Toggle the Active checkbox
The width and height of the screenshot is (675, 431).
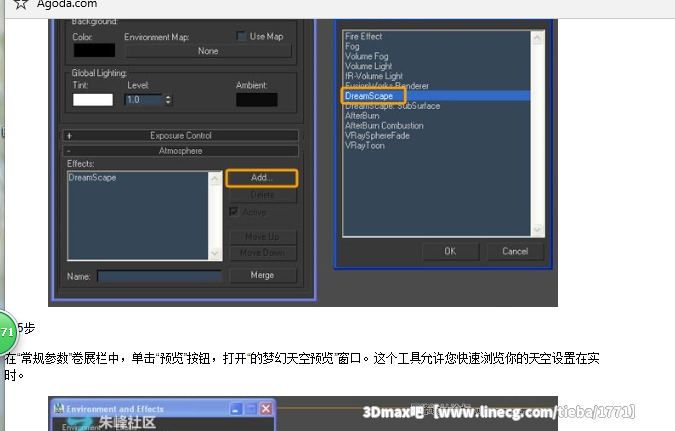(234, 212)
